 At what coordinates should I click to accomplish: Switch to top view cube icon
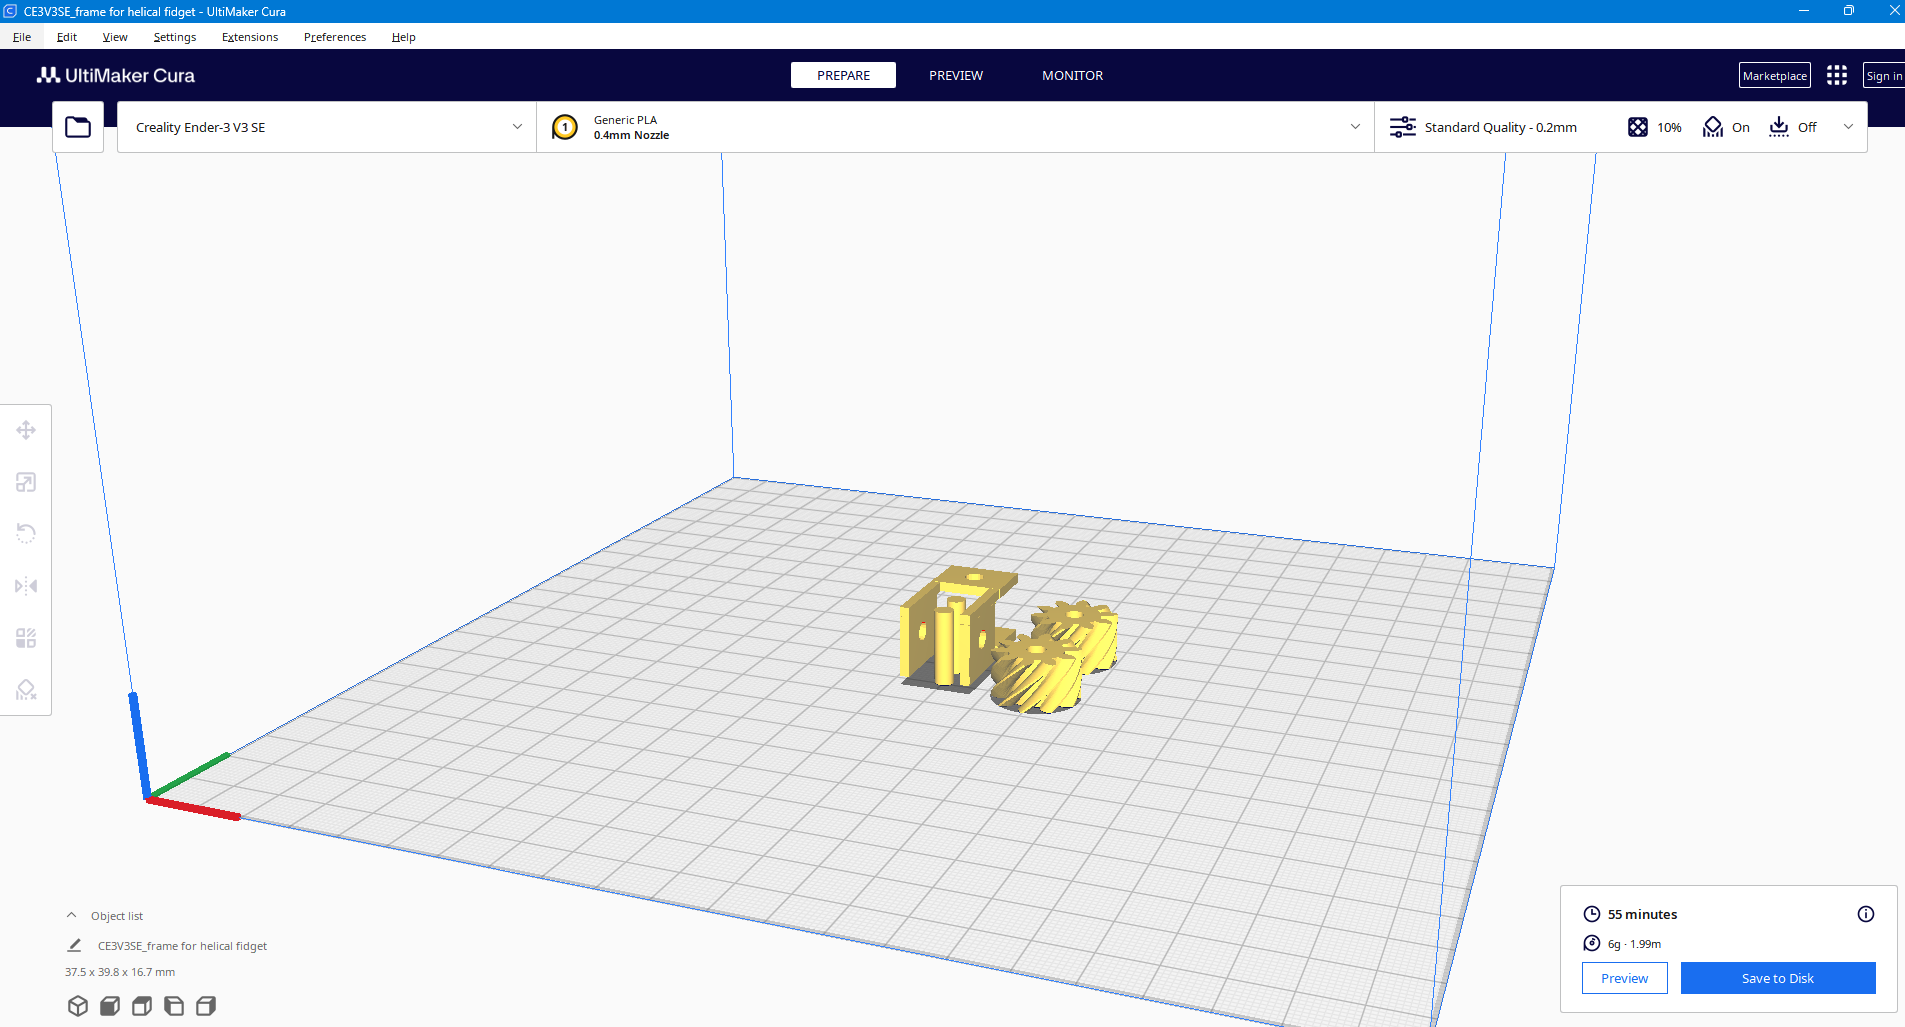[x=142, y=1006]
